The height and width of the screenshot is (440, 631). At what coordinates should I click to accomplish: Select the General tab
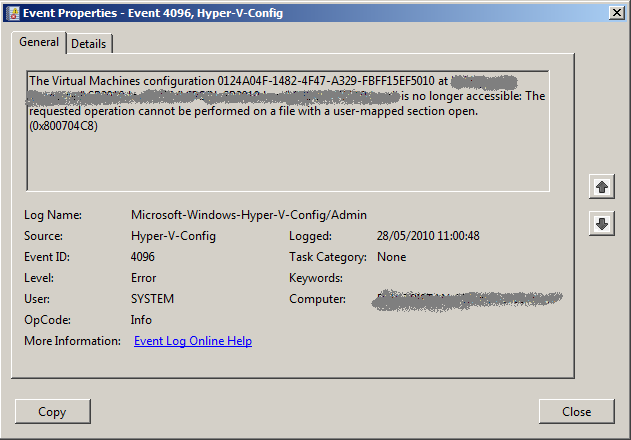[x=39, y=42]
